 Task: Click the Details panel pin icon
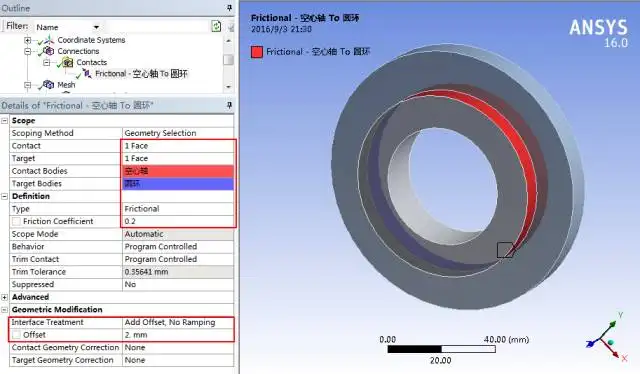point(229,105)
